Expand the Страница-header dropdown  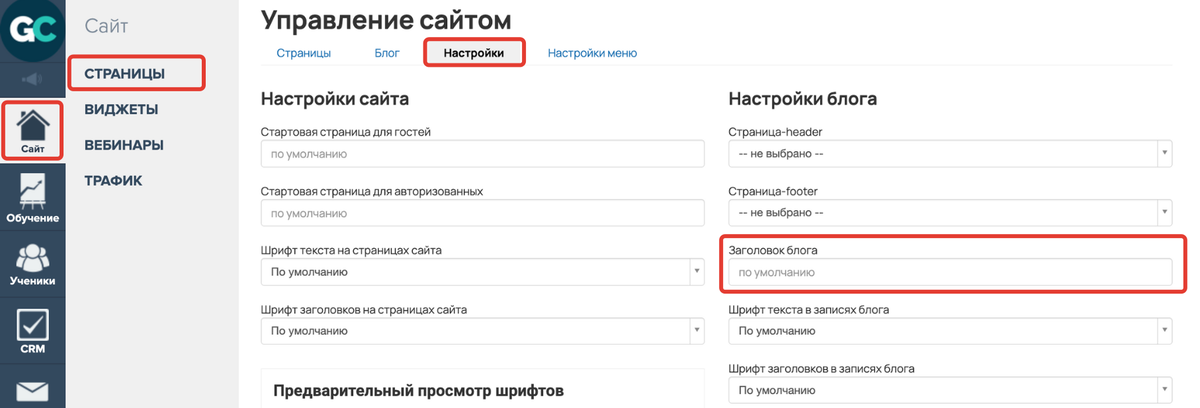click(x=950, y=154)
